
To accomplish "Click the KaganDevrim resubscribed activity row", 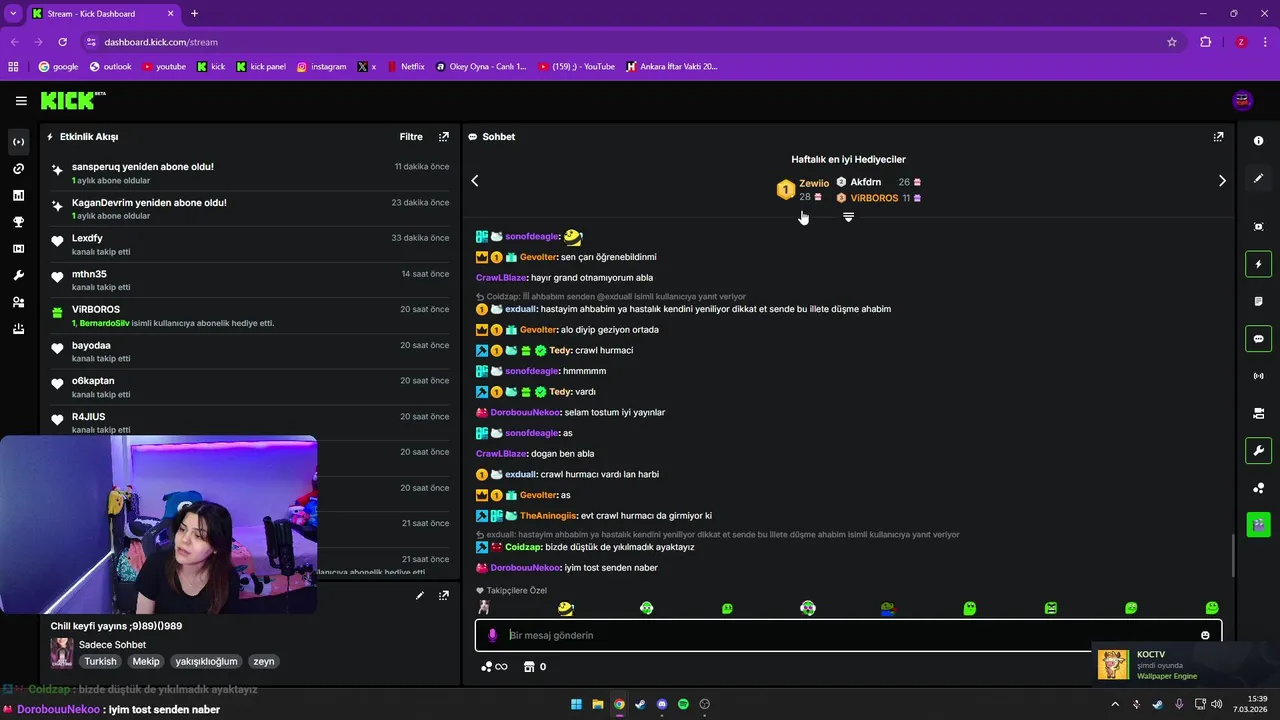I will click(250, 209).
